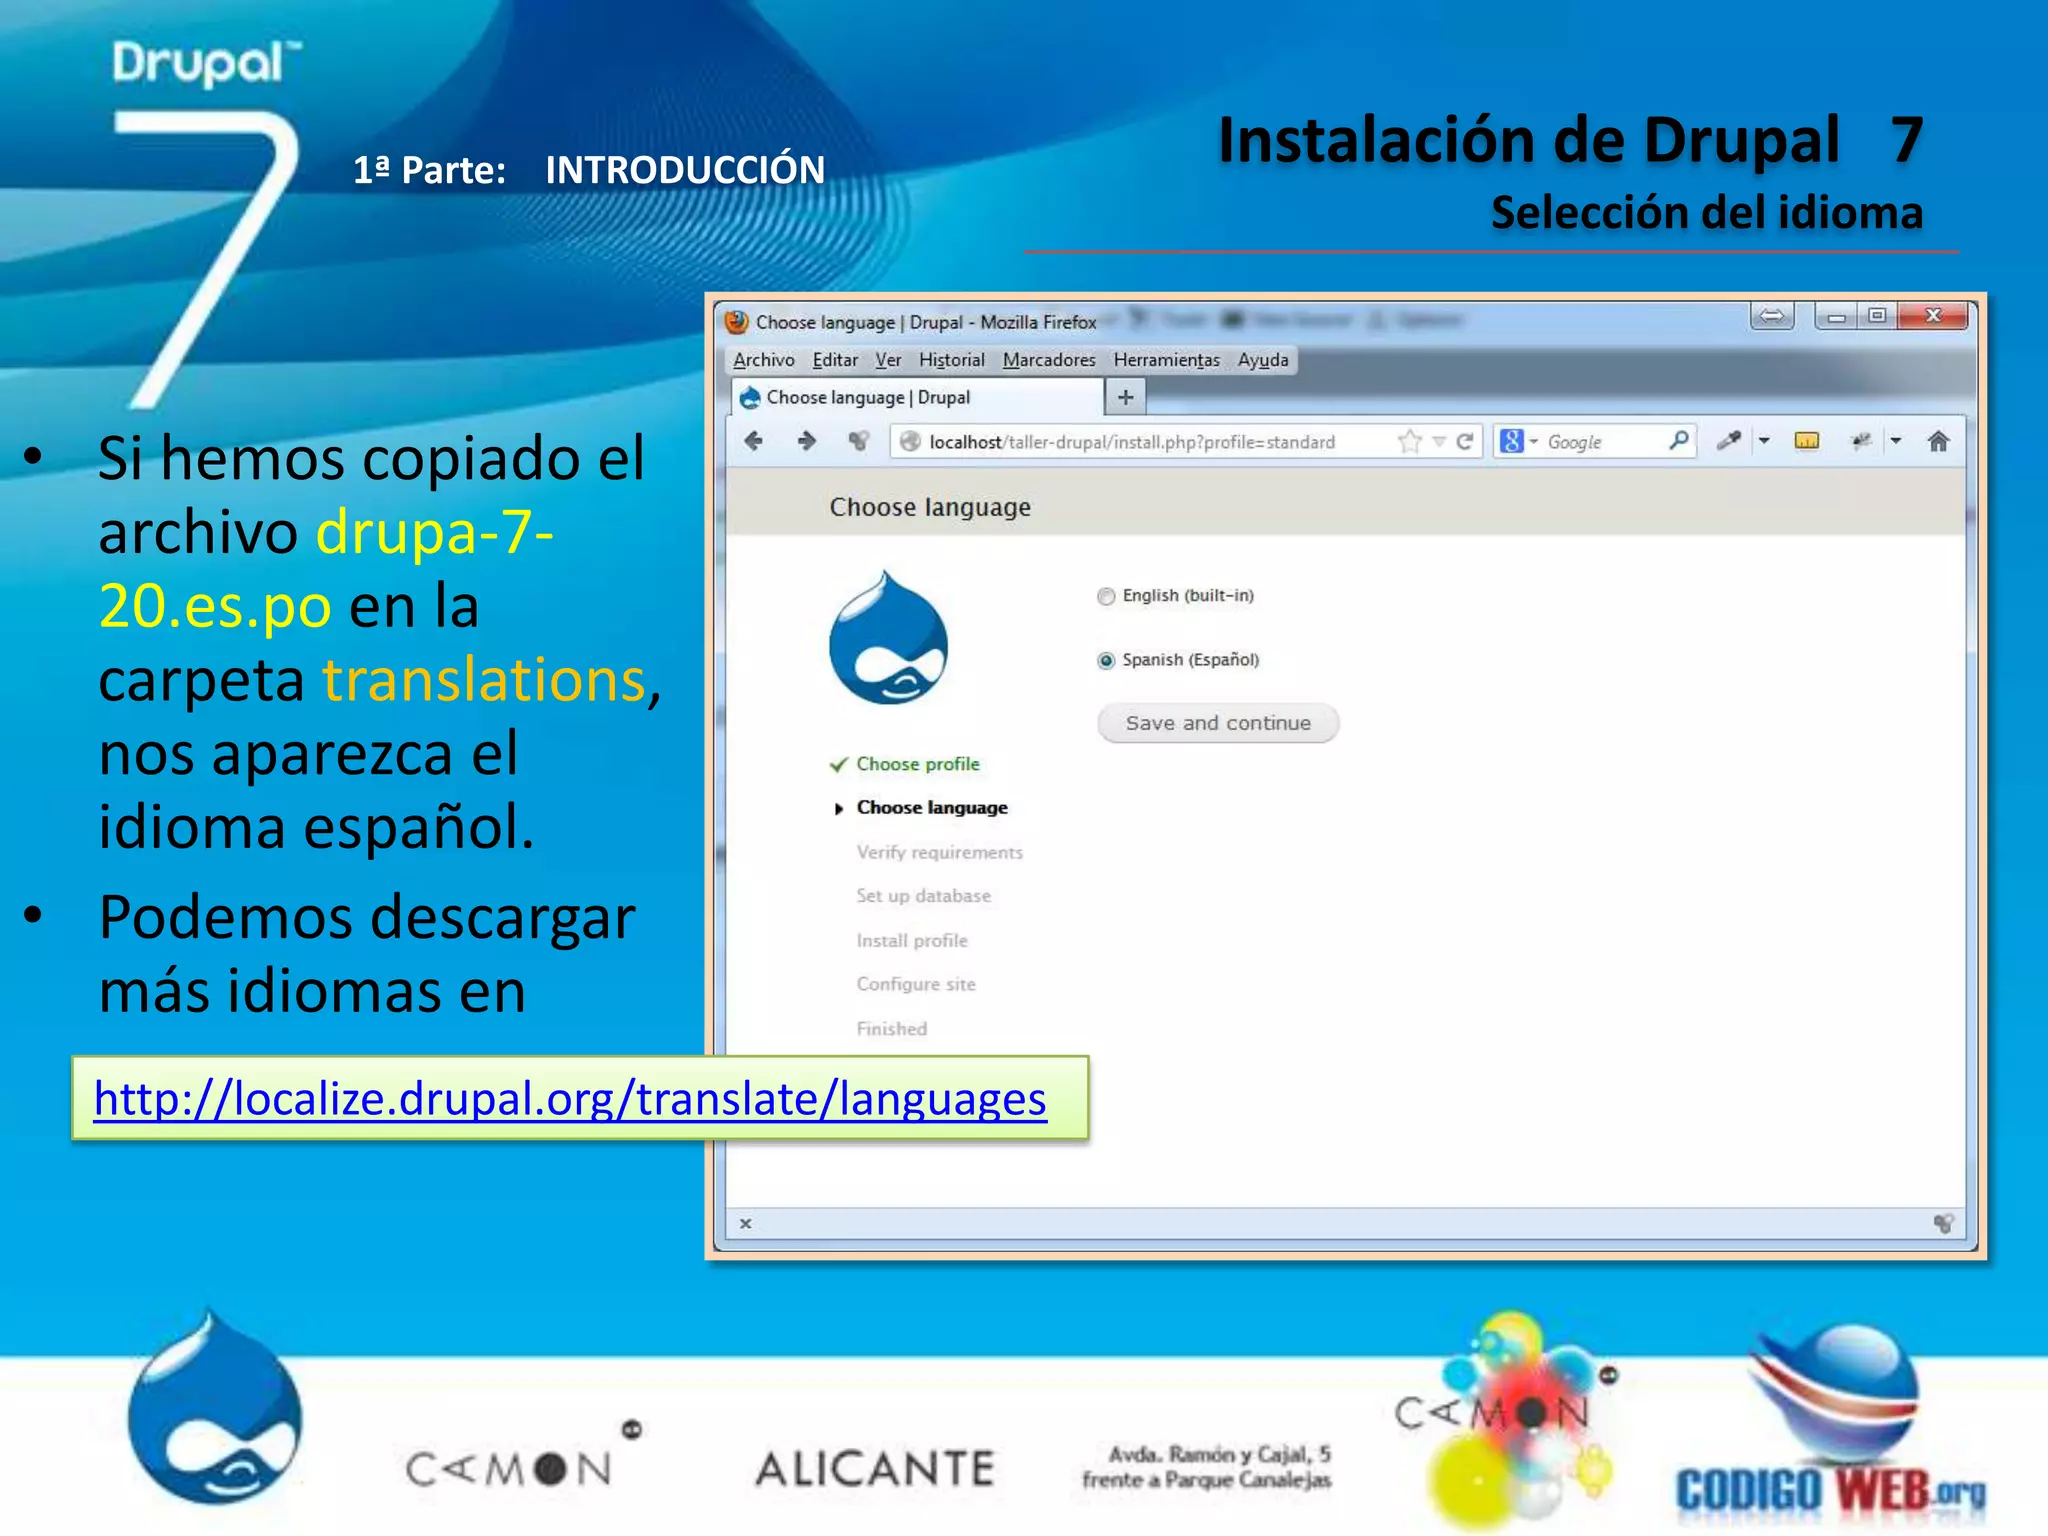
Task: Open the Herramientas menu
Action: pos(1167,360)
